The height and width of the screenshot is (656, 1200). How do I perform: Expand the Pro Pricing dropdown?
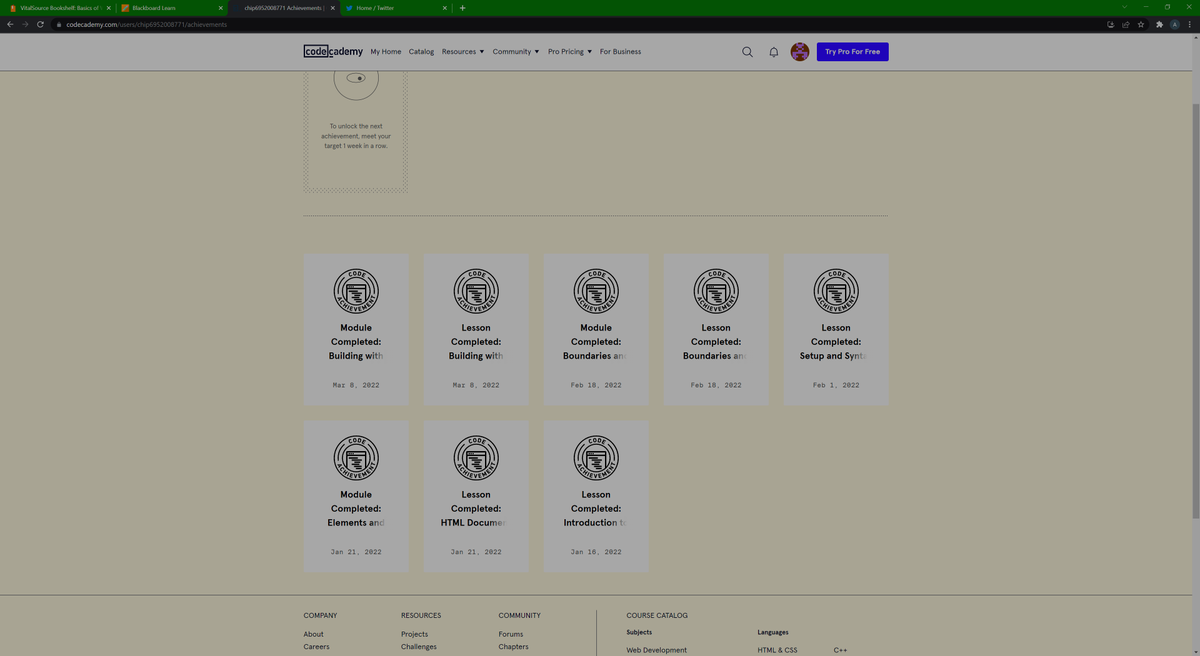coord(570,52)
